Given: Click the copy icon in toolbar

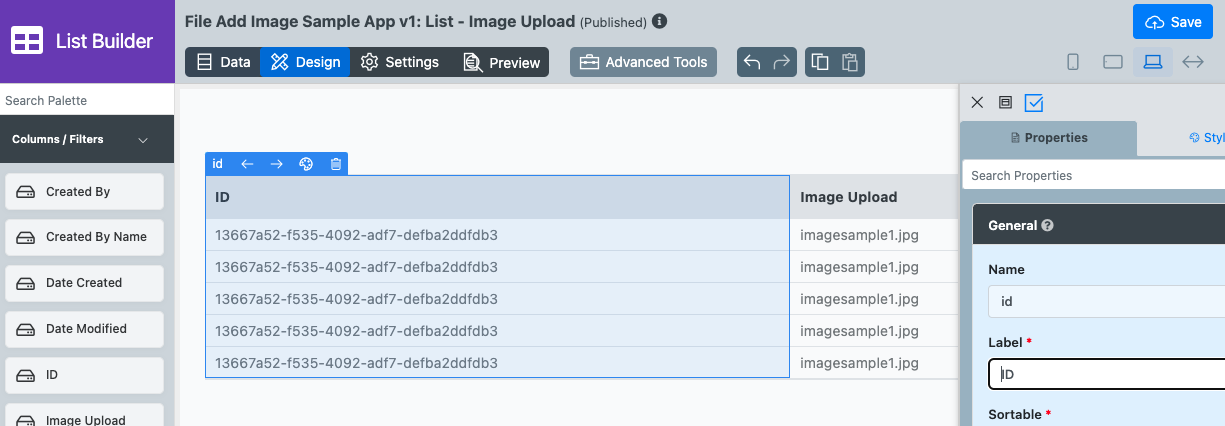Looking at the screenshot, I should (x=820, y=62).
